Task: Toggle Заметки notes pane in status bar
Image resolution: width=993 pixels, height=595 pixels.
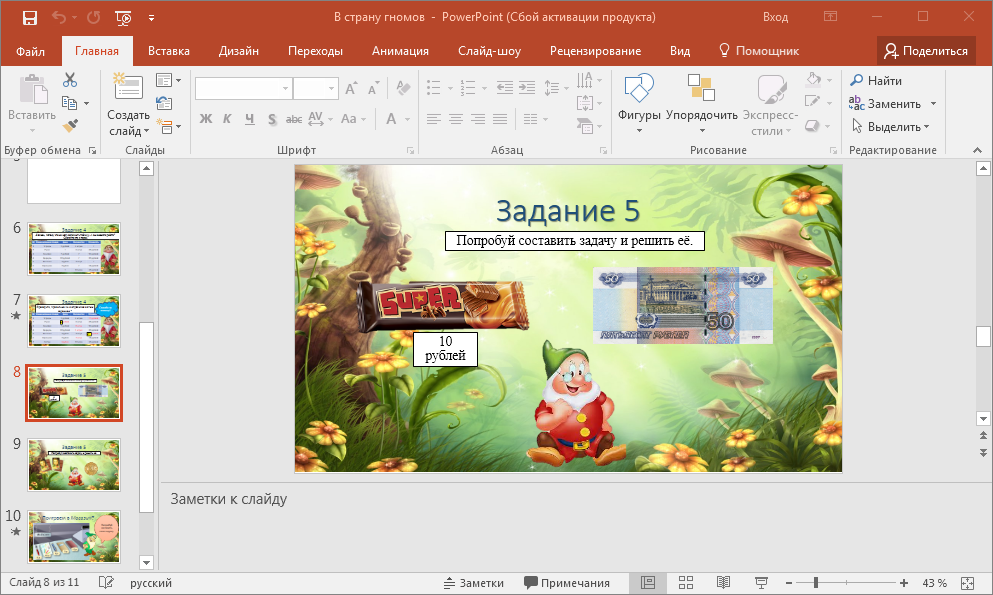Action: [x=474, y=583]
